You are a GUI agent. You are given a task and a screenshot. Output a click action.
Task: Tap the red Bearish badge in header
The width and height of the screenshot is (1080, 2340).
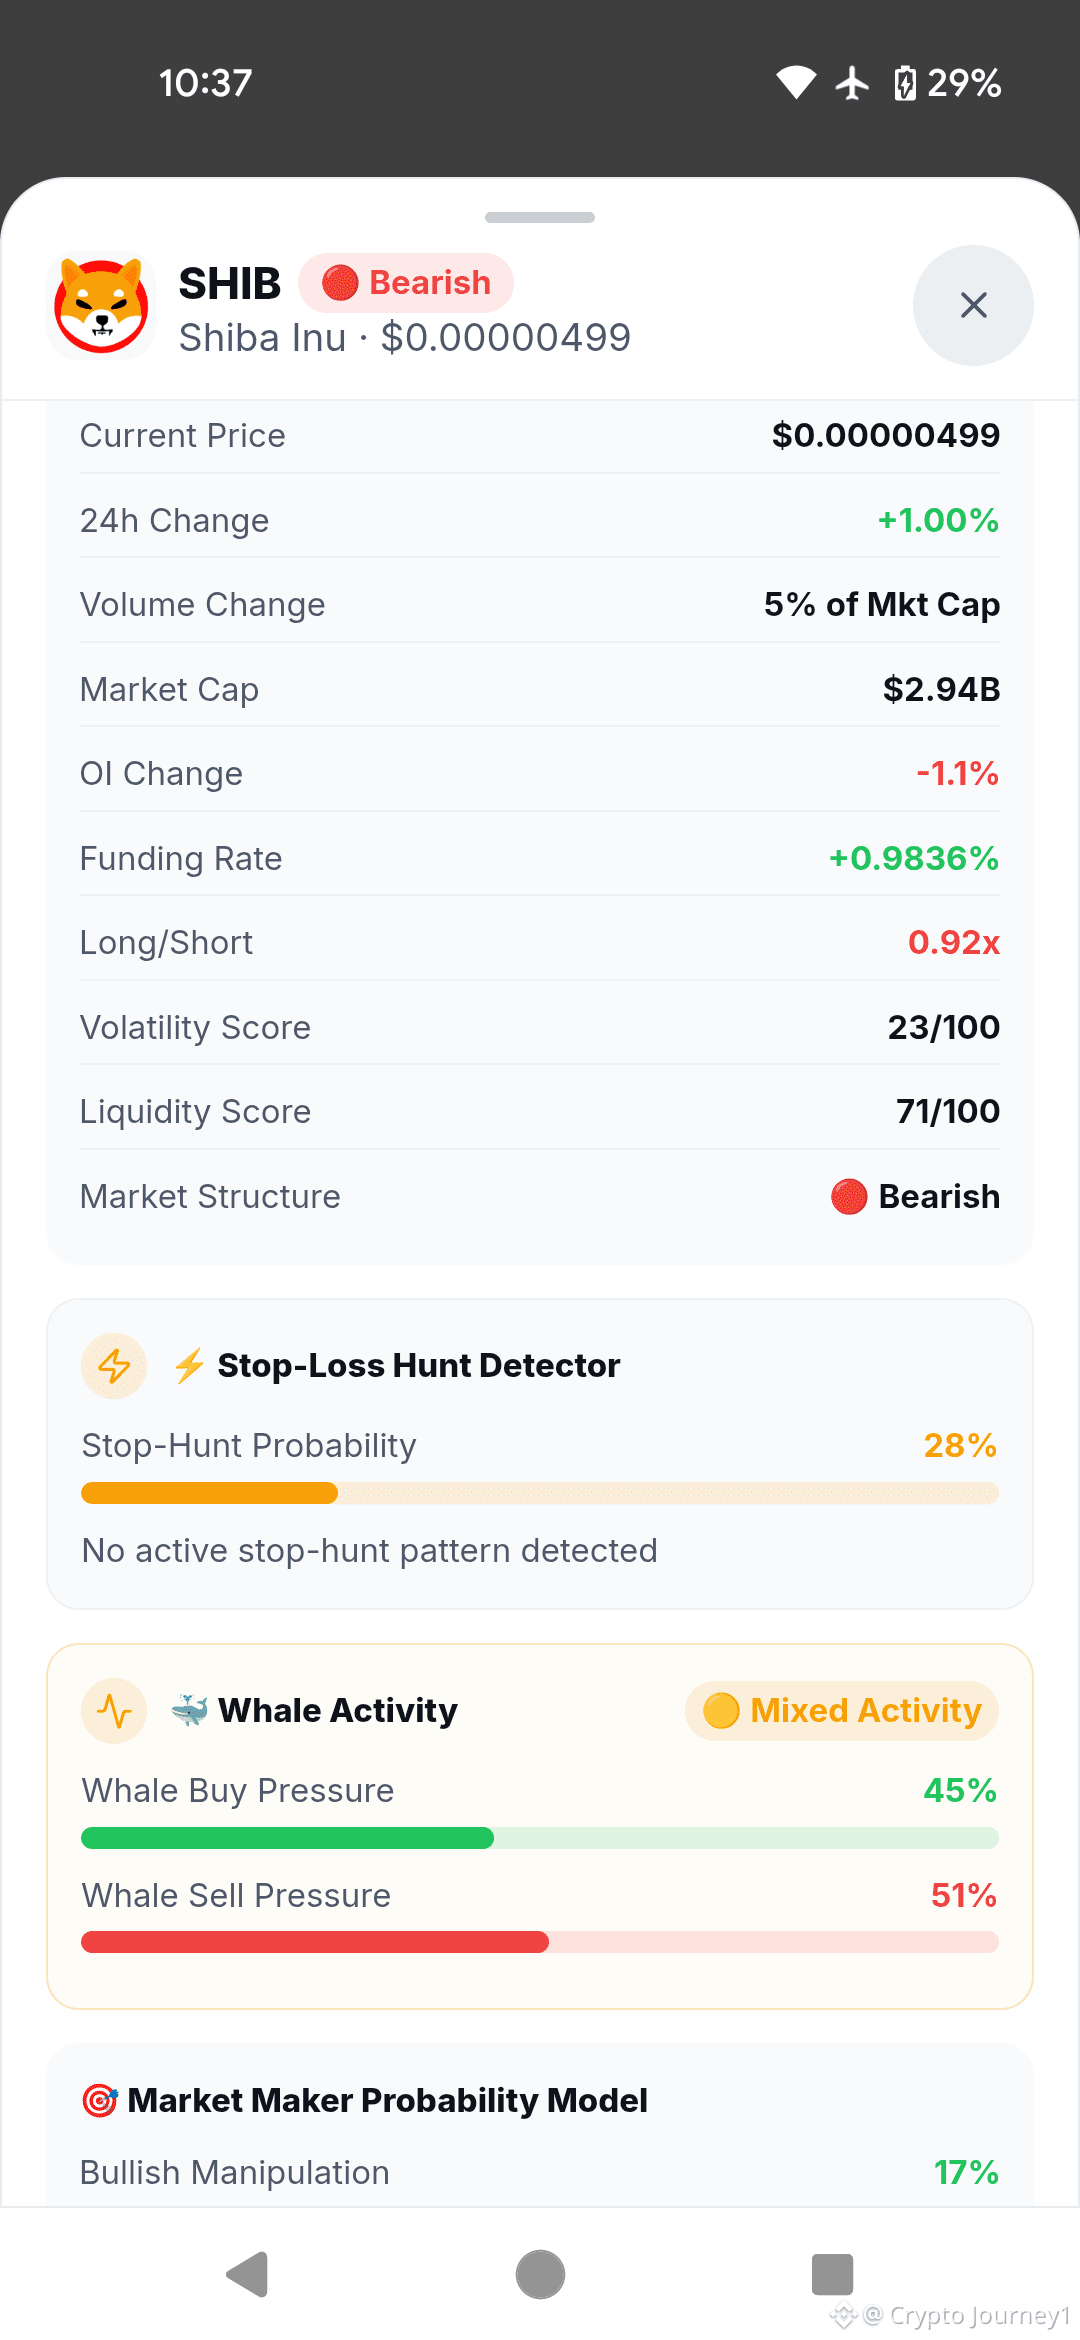[406, 283]
